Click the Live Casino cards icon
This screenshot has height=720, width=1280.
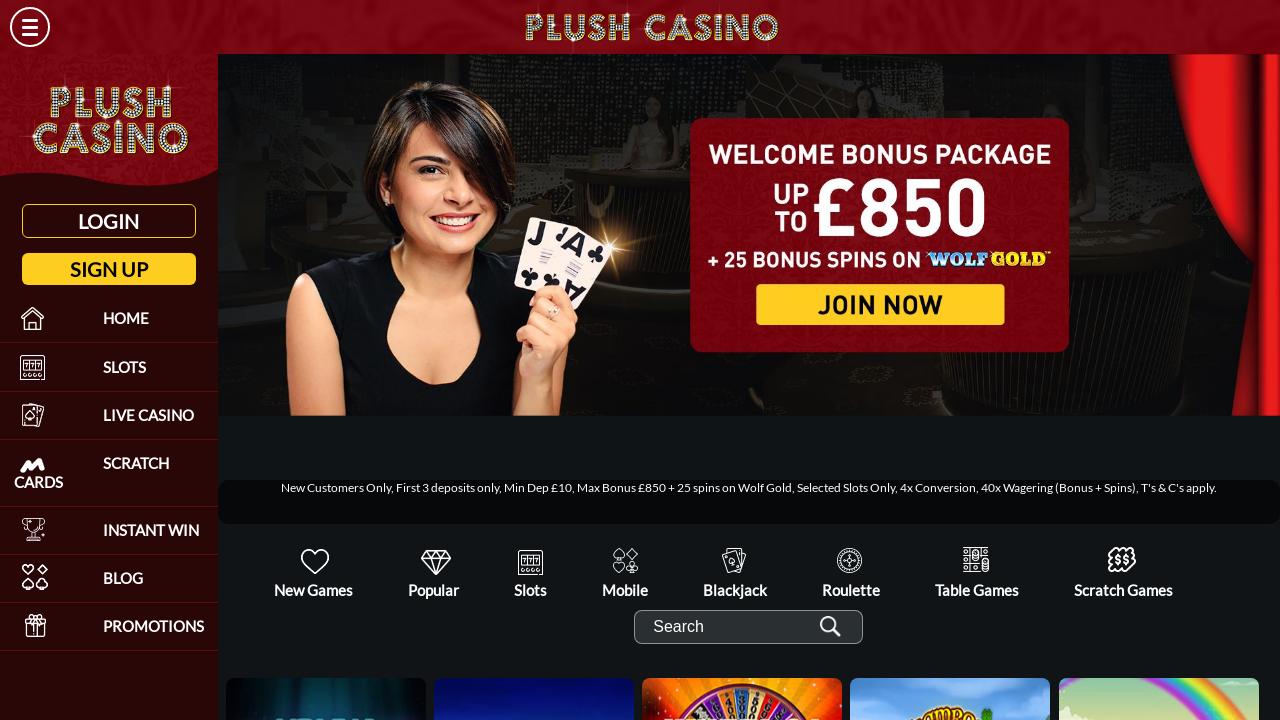click(33, 415)
